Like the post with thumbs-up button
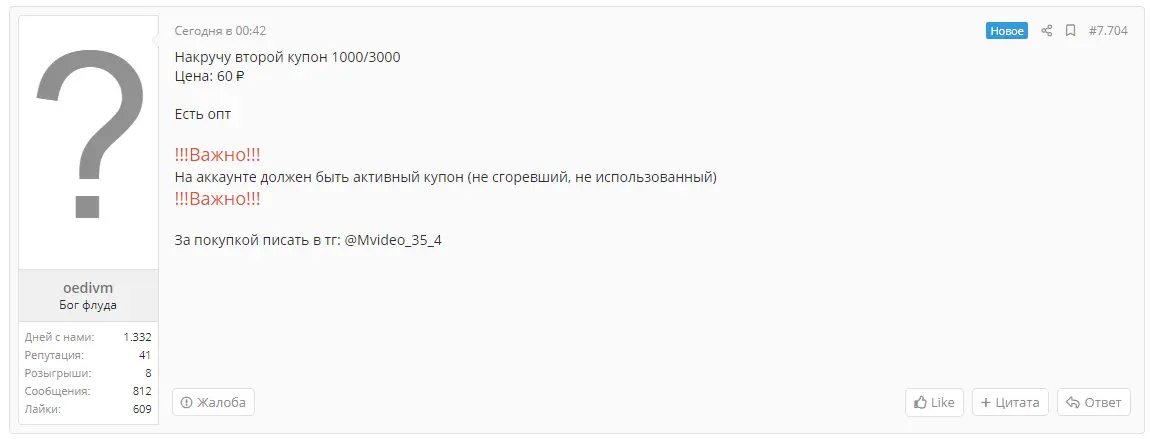 click(934, 402)
